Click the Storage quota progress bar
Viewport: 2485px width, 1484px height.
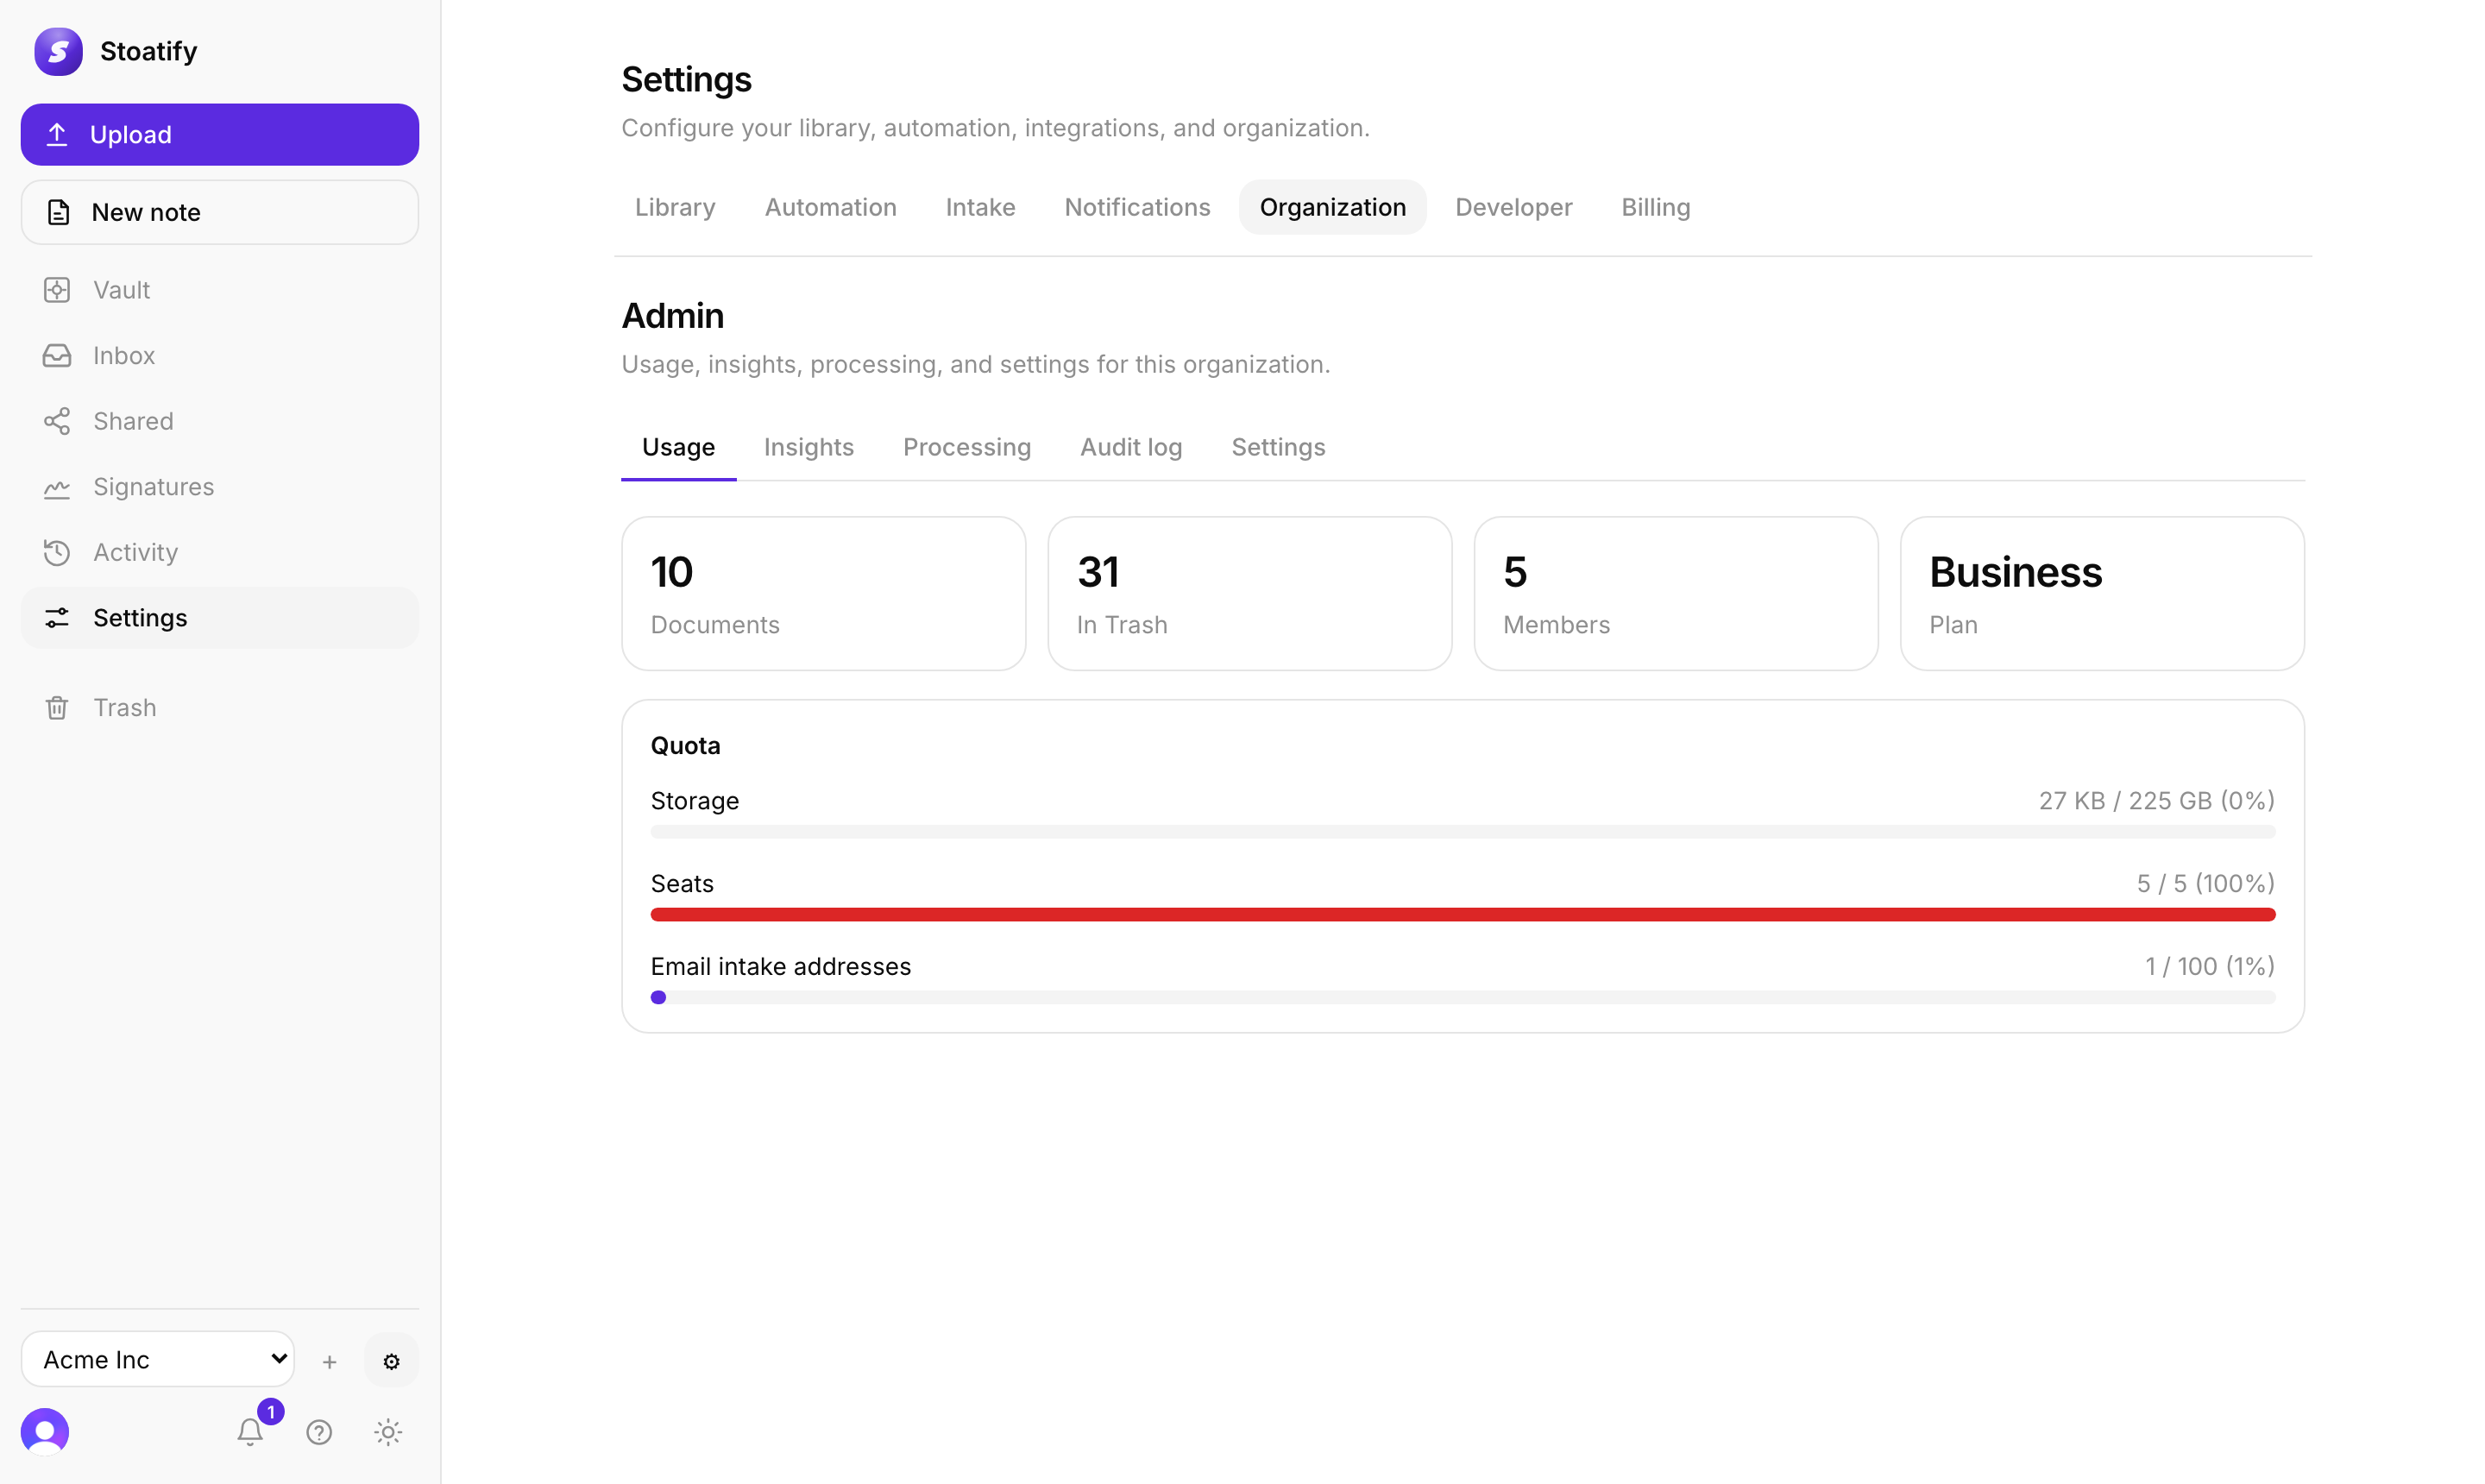click(1462, 832)
